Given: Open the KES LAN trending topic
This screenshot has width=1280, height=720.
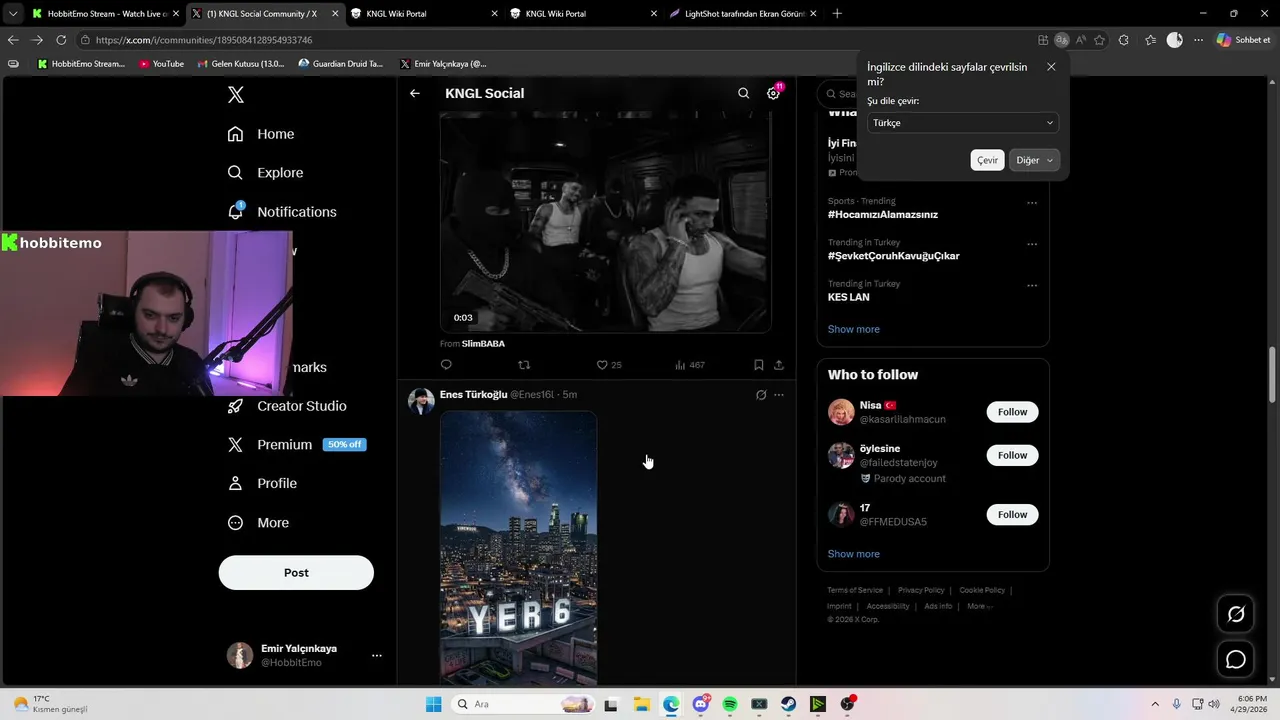Looking at the screenshot, I should coord(848,298).
